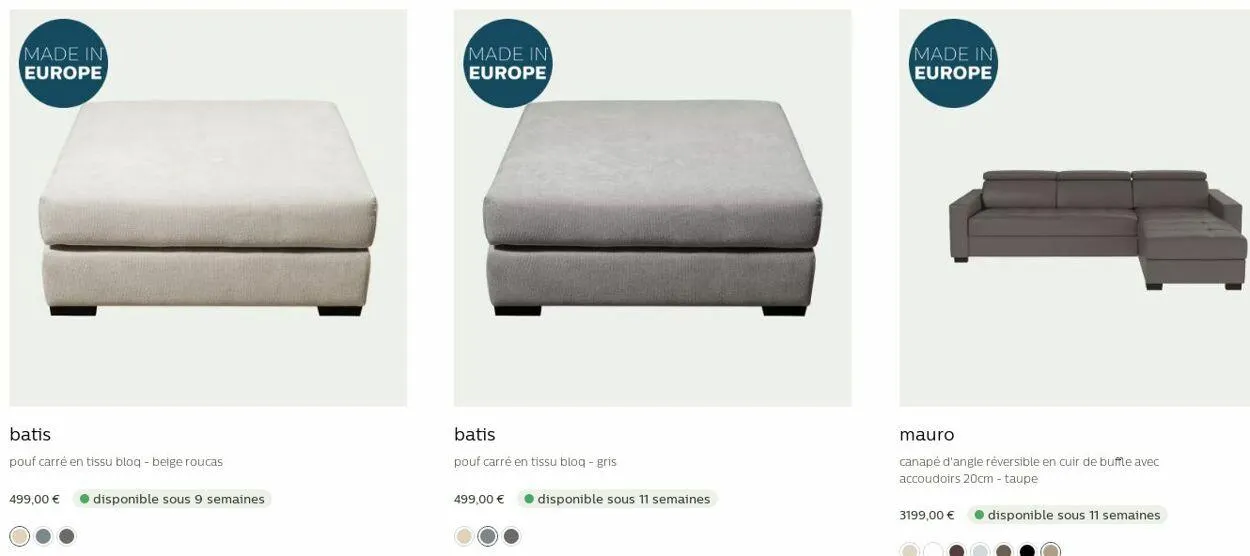Choose selected grey swatch under gris batis
The height and width of the screenshot is (556, 1250).
[488, 536]
